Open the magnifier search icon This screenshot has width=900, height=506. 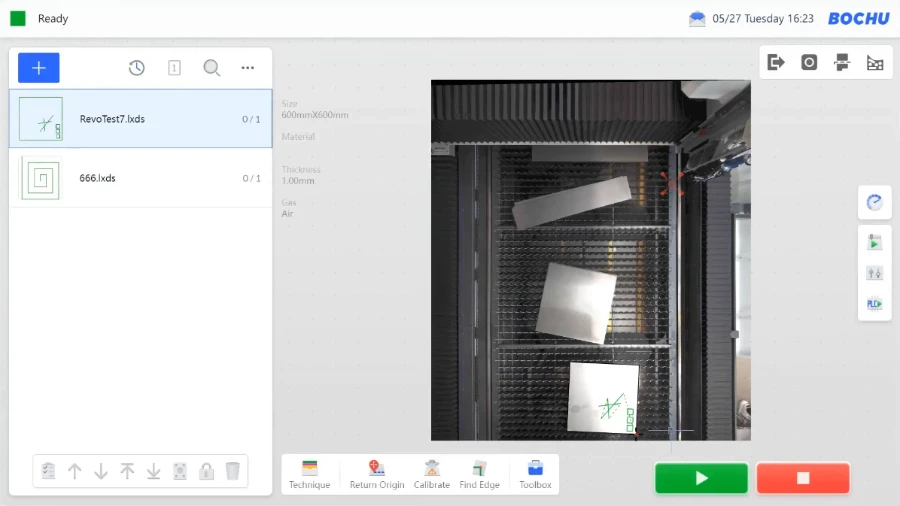tap(212, 68)
